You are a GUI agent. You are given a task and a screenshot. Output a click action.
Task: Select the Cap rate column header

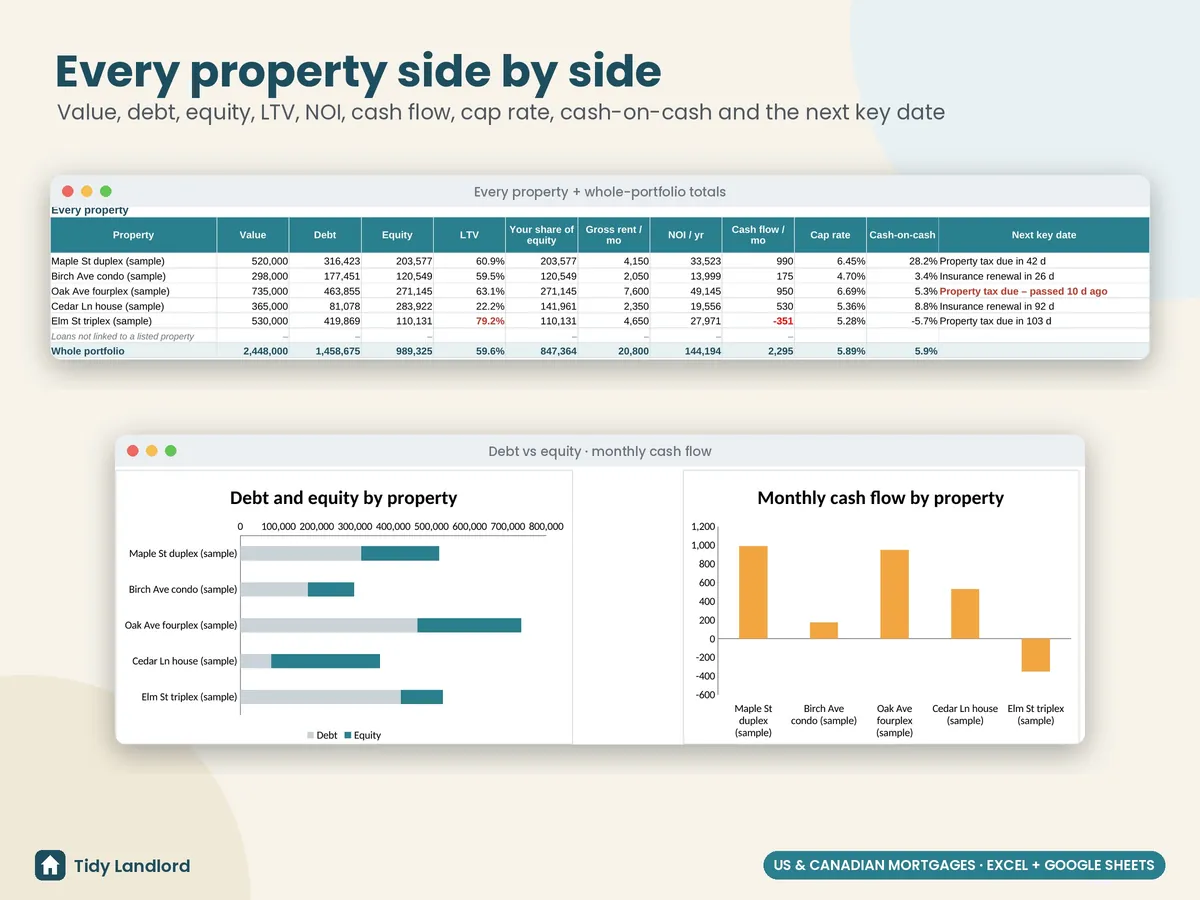click(x=830, y=235)
